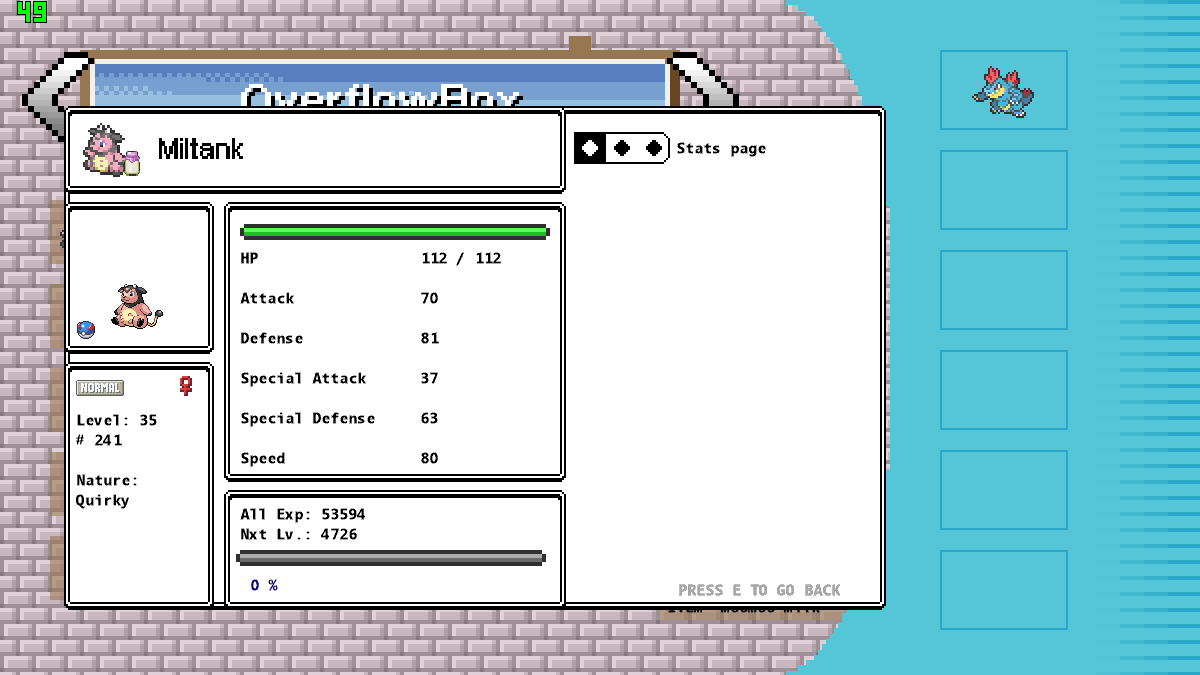Click the Defense stat value 81

tap(430, 338)
